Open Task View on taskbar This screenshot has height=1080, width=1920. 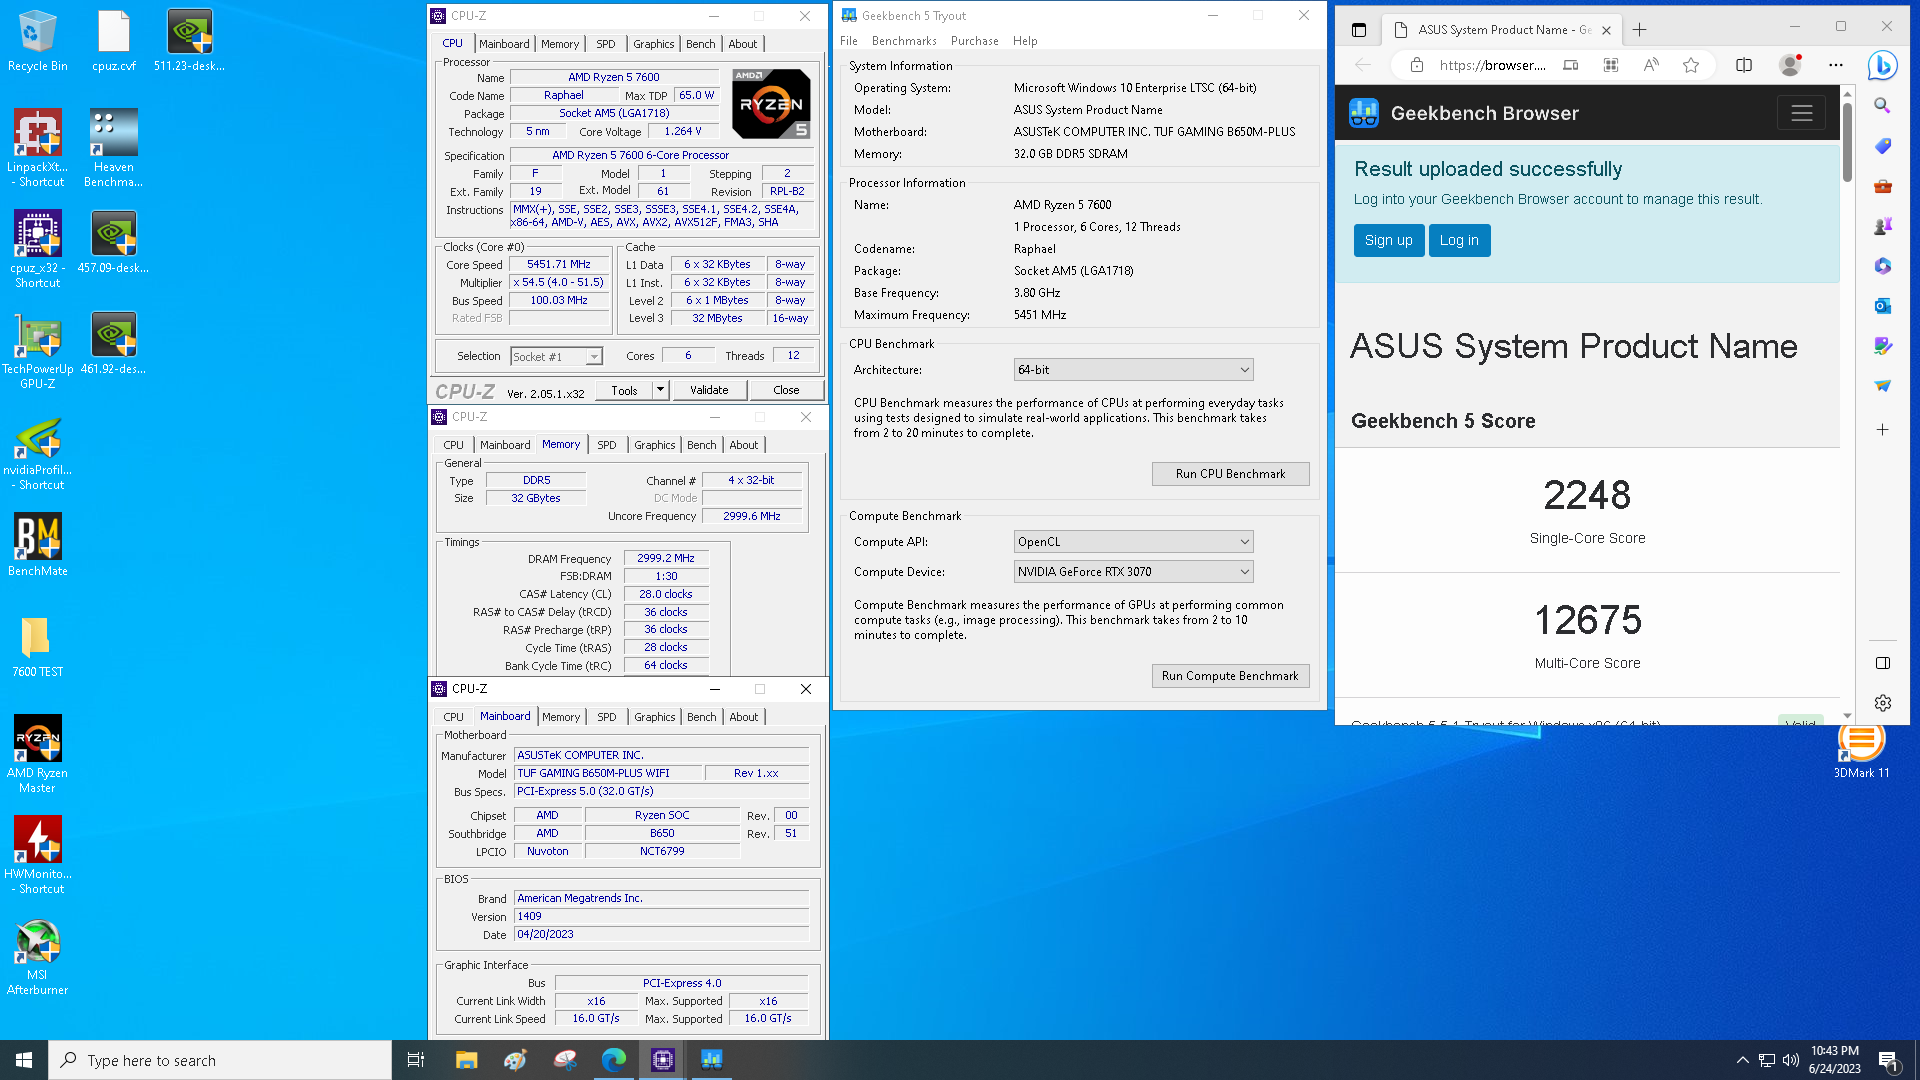(x=416, y=1060)
